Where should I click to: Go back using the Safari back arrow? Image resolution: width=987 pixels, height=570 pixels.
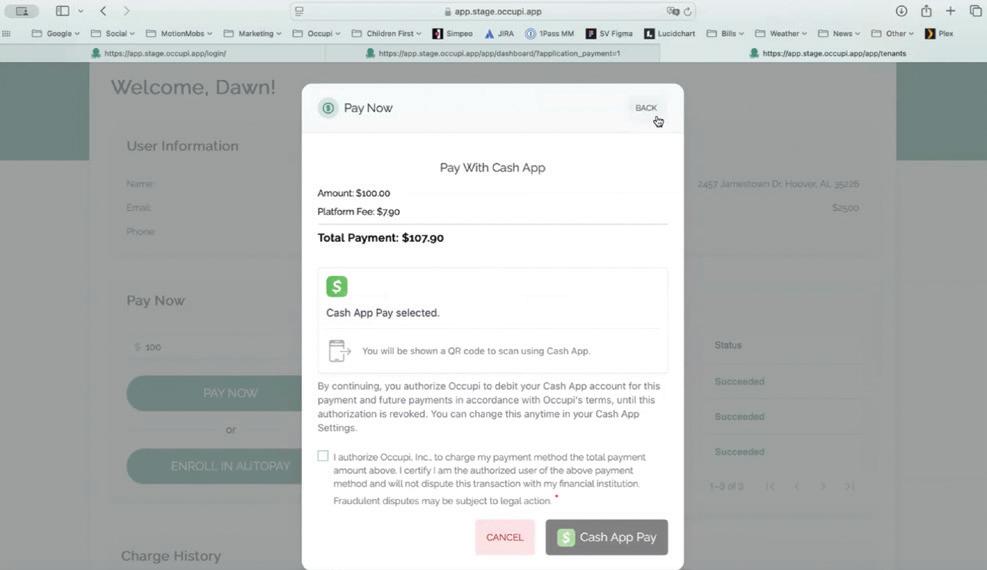103,11
